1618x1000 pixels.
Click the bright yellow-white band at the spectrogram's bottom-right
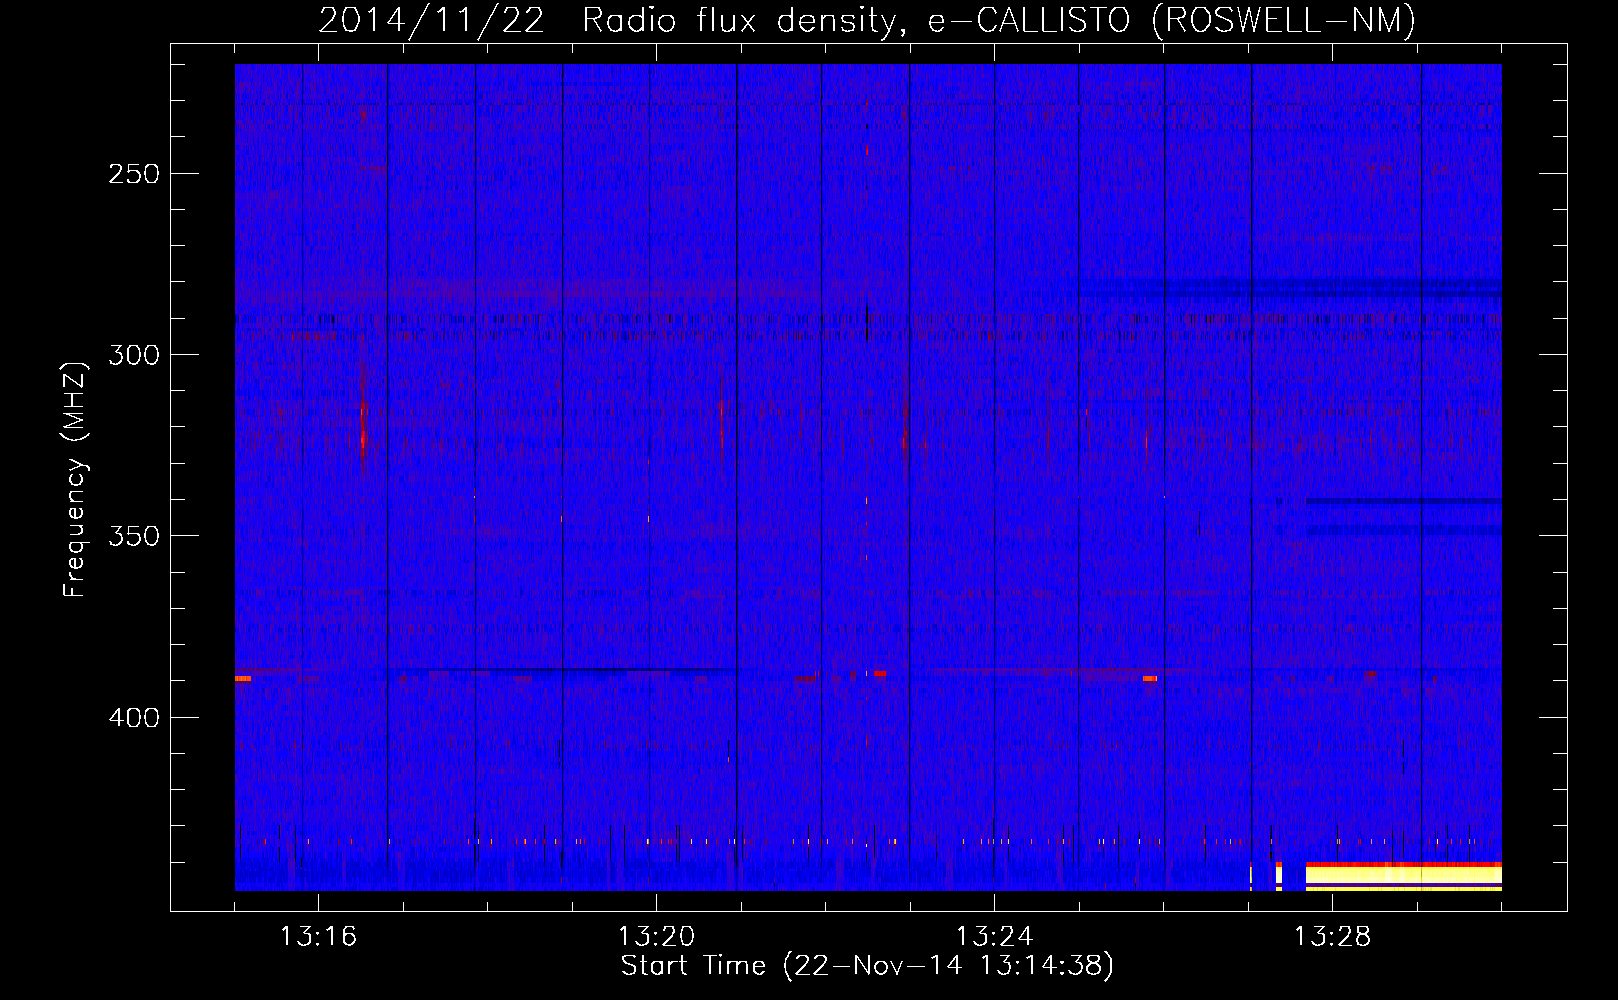click(1403, 876)
